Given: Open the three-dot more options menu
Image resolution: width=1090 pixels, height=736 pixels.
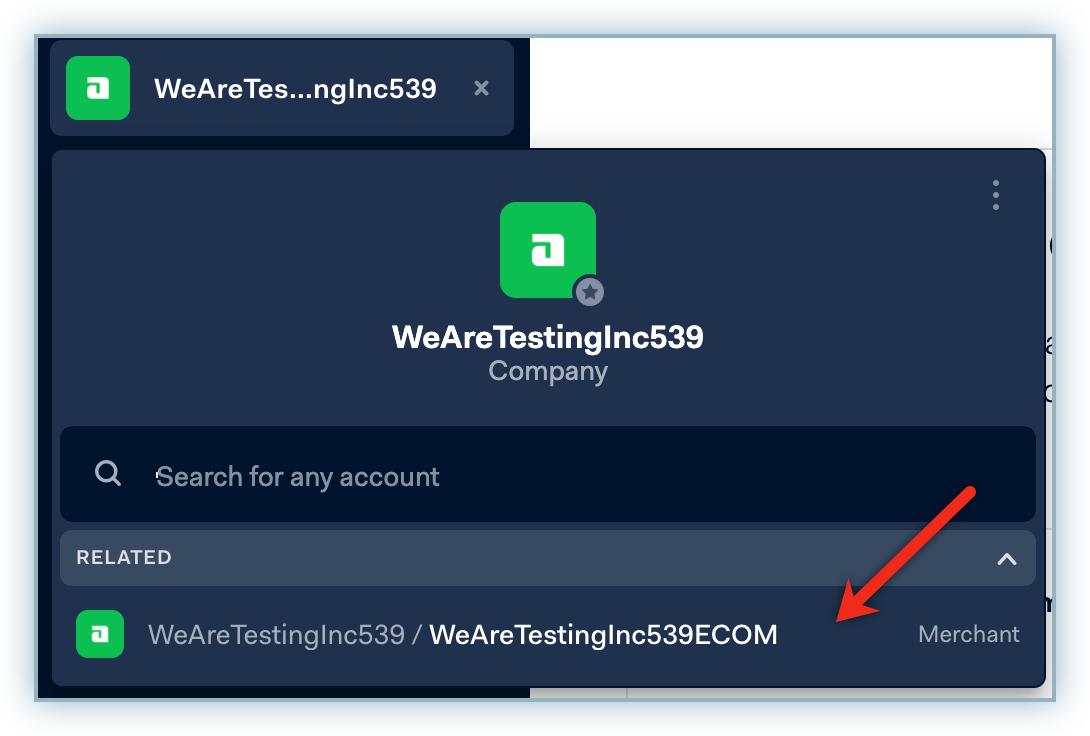Looking at the screenshot, I should (x=995, y=195).
